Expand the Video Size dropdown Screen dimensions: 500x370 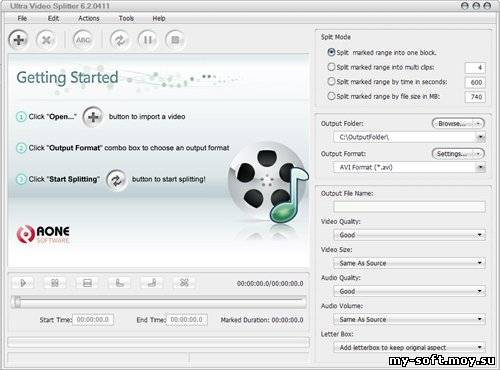tap(409, 263)
